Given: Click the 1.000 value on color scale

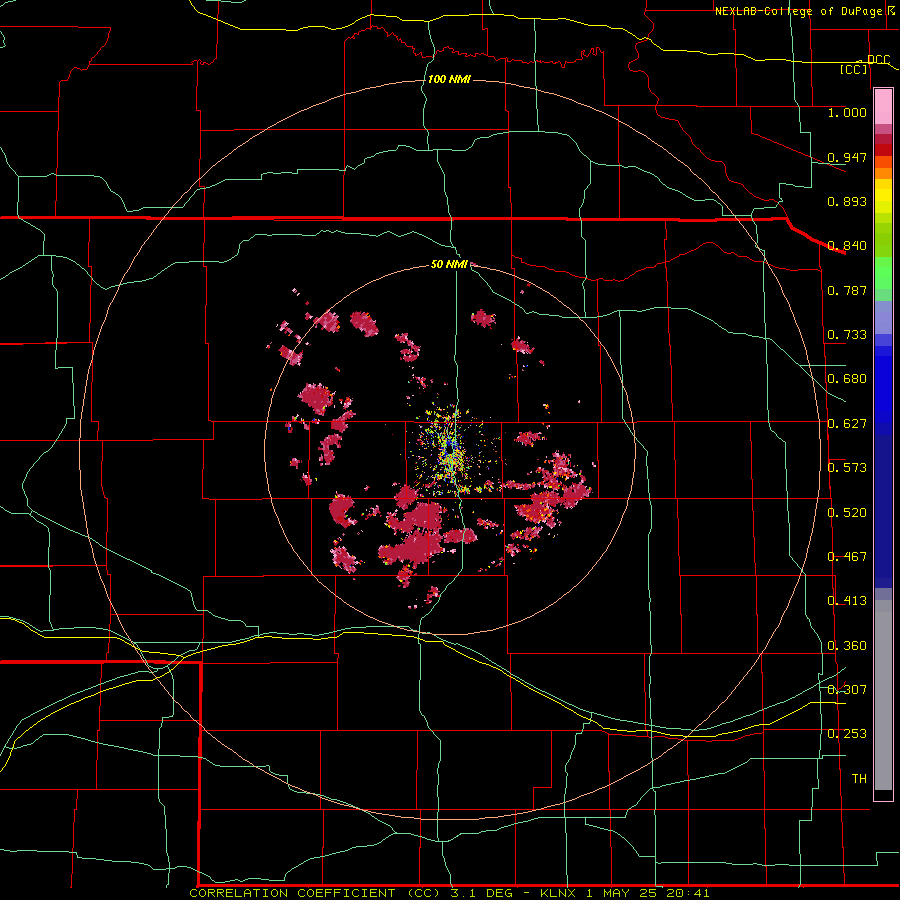Looking at the screenshot, I should point(847,112).
